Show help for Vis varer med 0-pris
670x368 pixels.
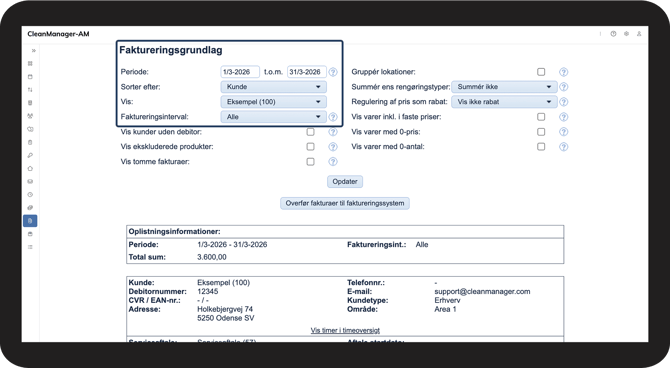point(564,132)
